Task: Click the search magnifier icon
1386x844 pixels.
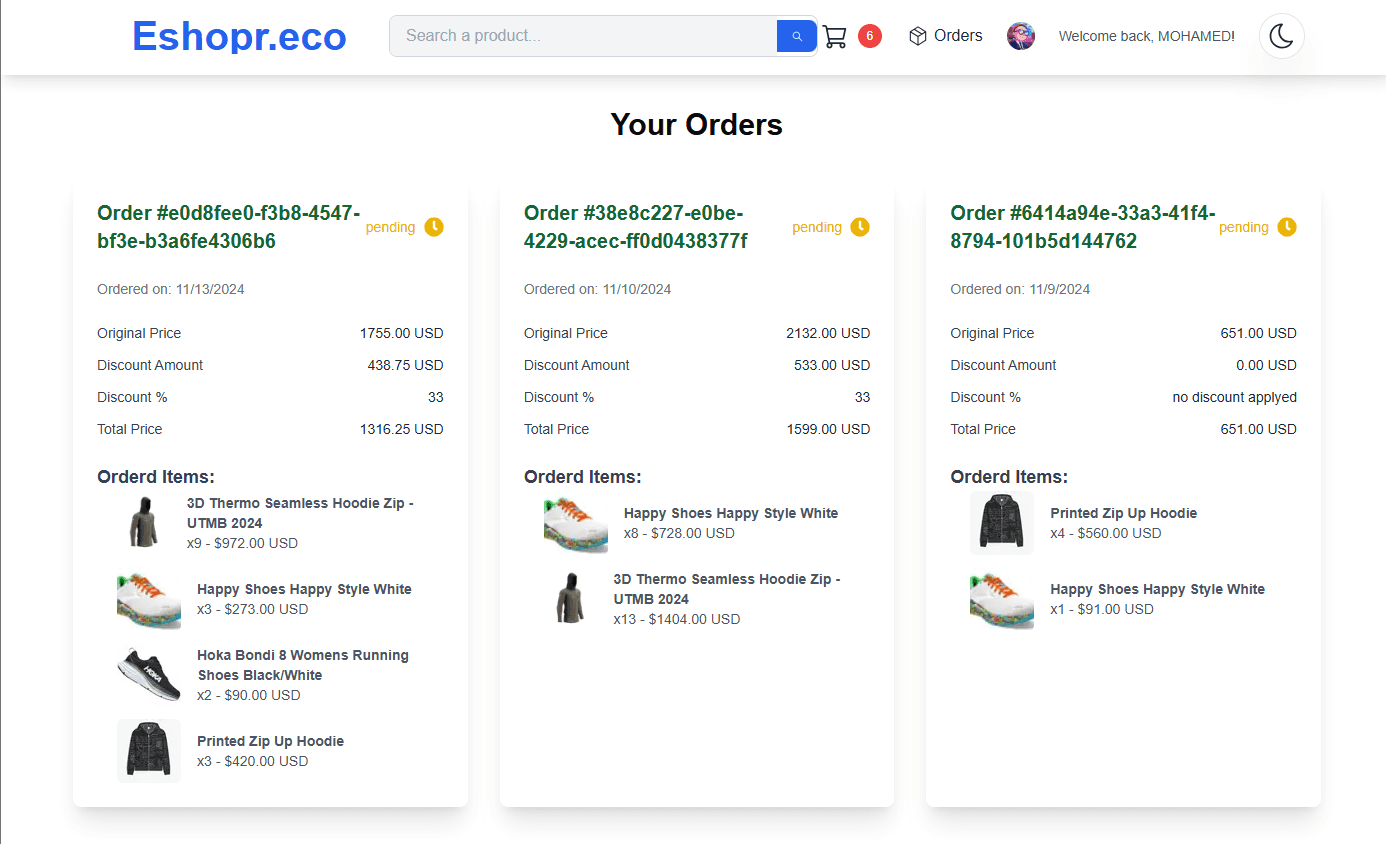Action: click(x=796, y=35)
